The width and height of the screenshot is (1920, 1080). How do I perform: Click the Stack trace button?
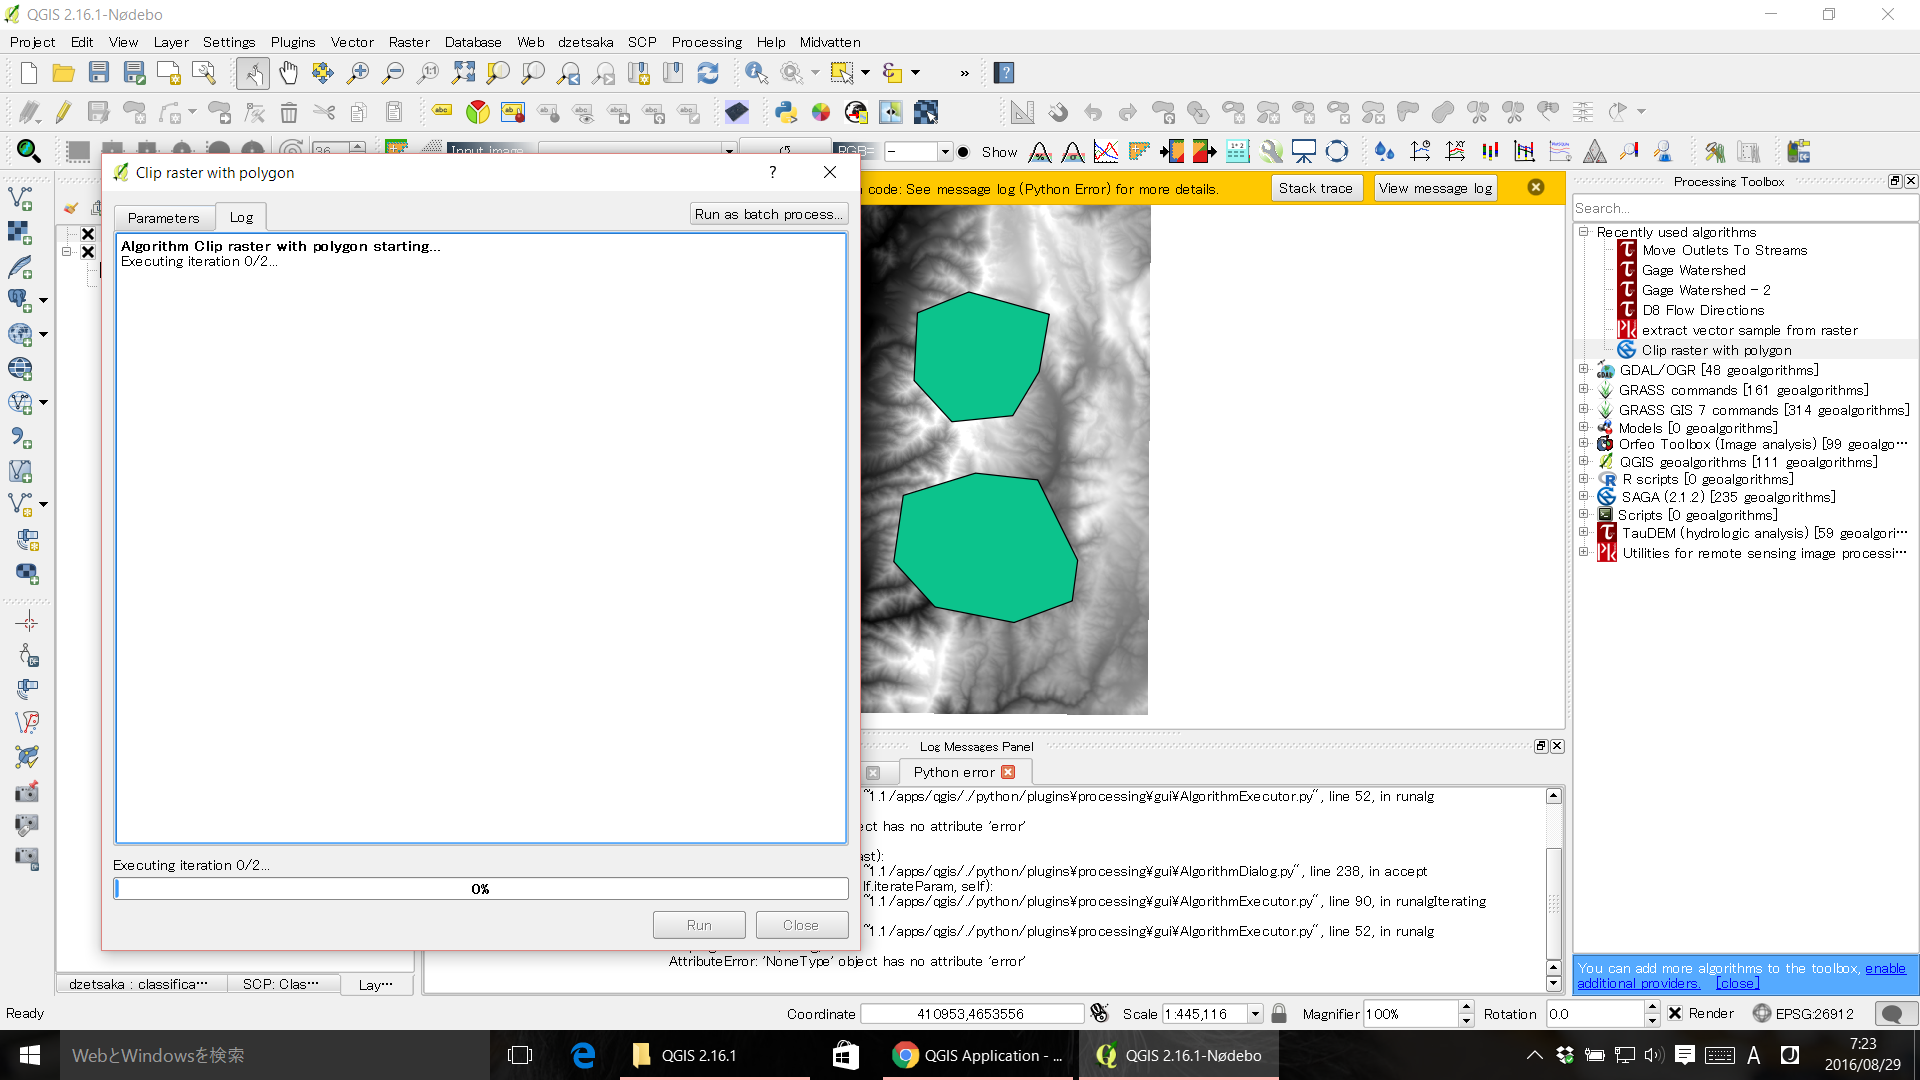(1316, 188)
